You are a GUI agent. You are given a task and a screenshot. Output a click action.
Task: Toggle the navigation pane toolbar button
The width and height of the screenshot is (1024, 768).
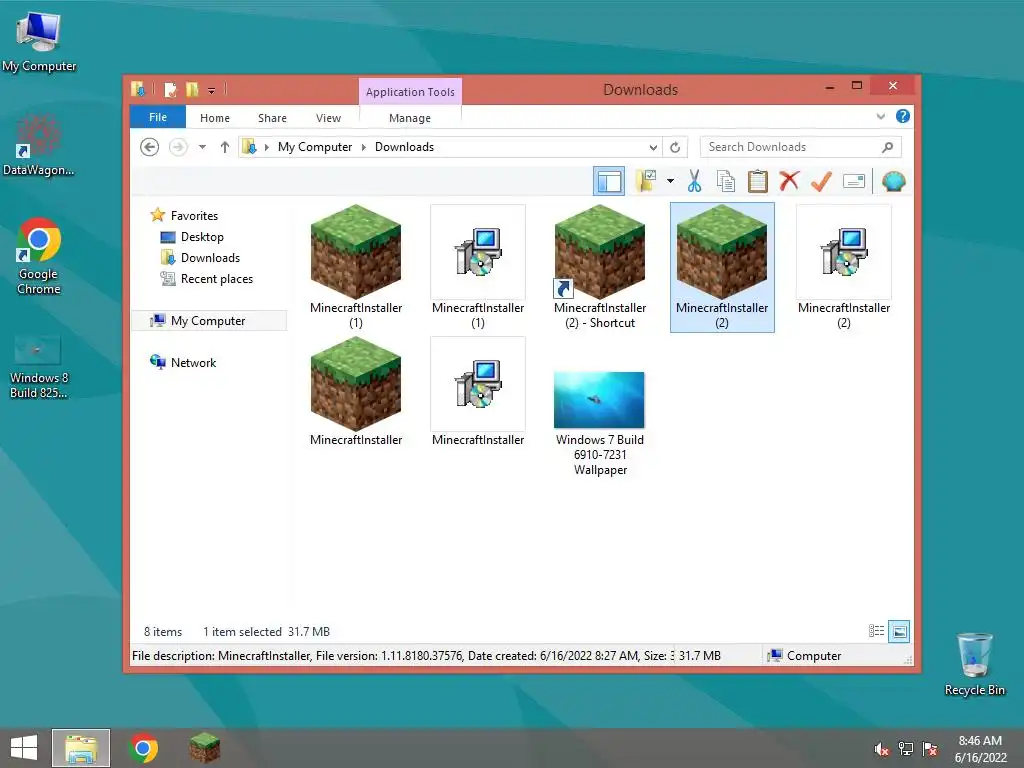coord(609,182)
